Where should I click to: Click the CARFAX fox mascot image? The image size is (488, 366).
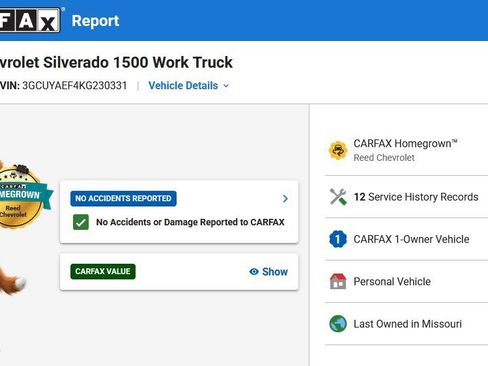[x=13, y=281]
